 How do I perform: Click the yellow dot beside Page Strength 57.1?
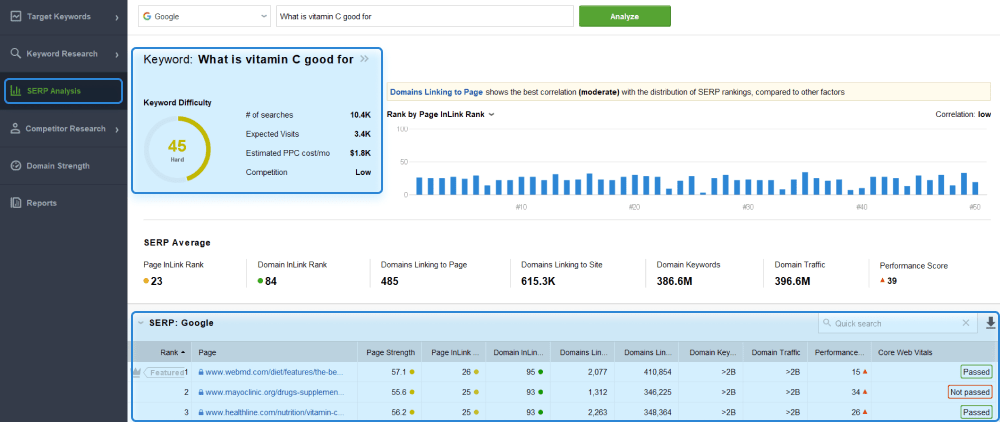point(413,372)
